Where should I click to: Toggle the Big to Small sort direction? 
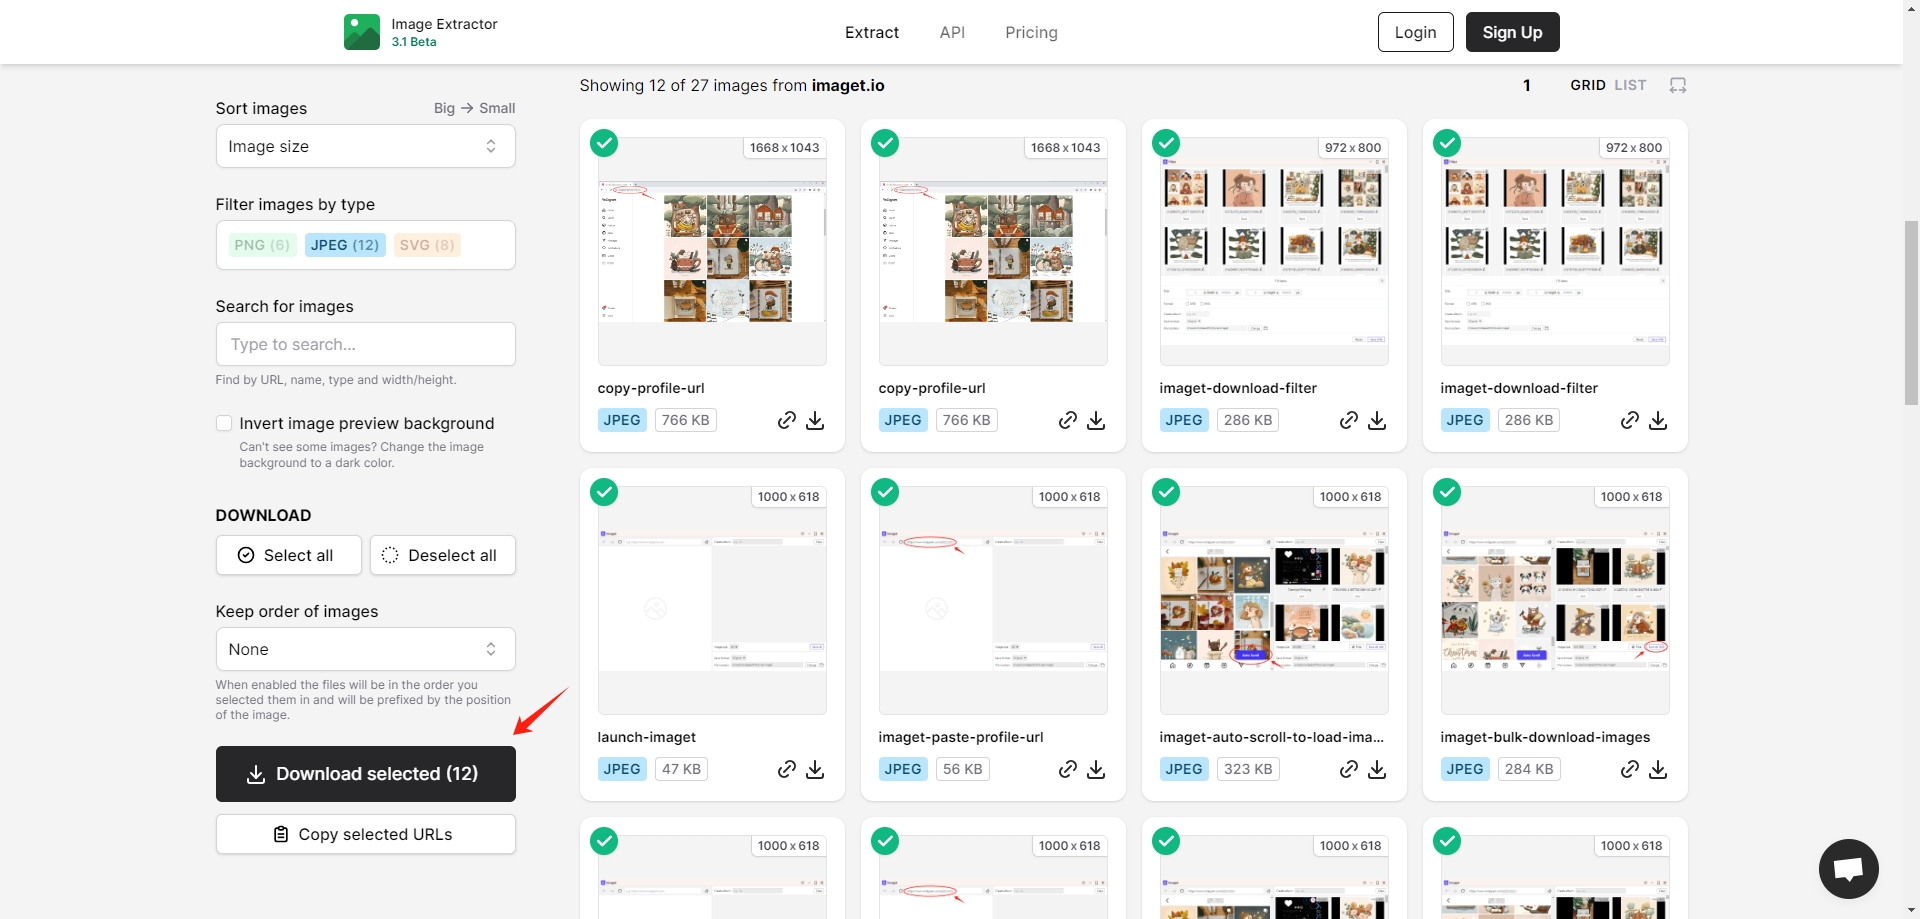pyautogui.click(x=474, y=108)
